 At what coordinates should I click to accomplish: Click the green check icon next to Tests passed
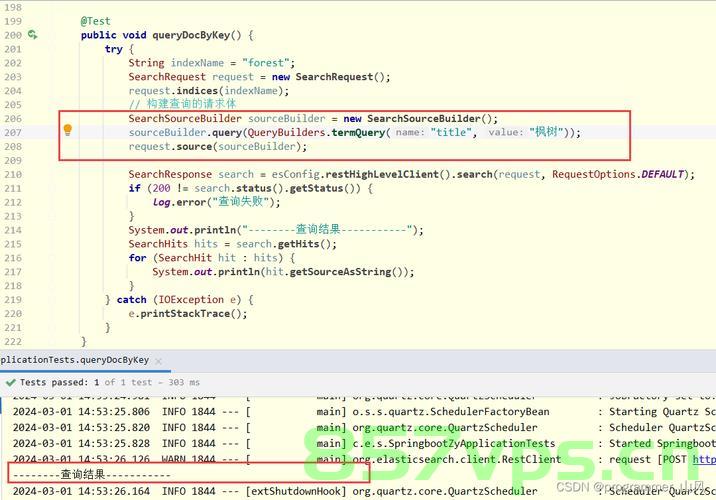tap(11, 383)
